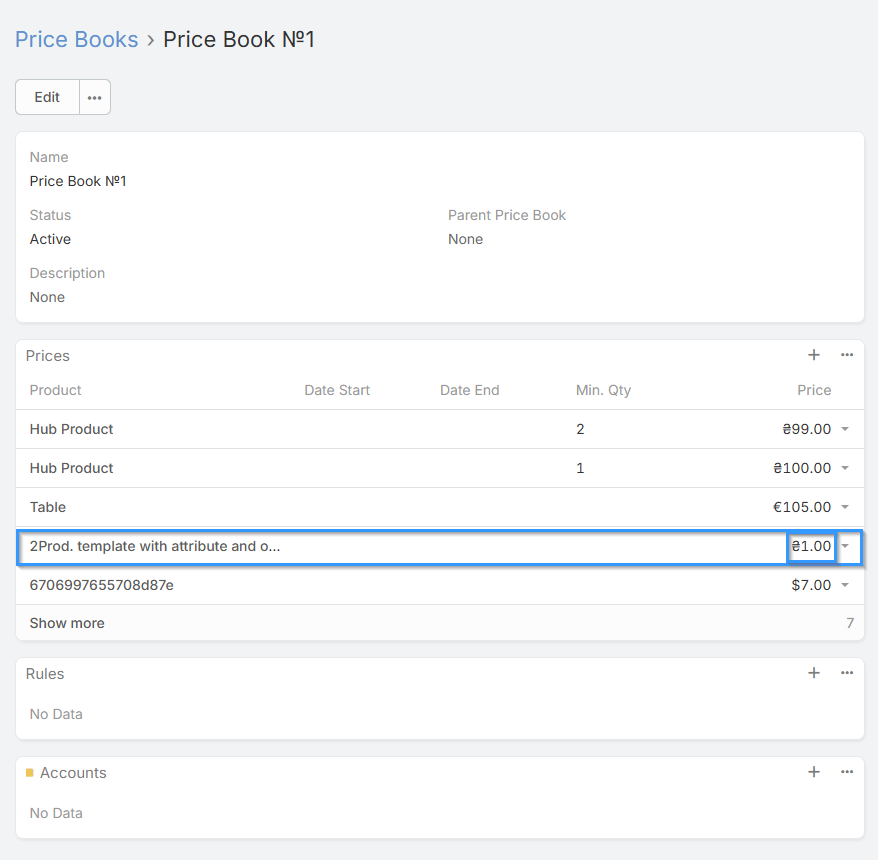Screen dimensions: 878x860
Task: Expand dropdown for the ₴100.00 Hub Product row
Action: pyautogui.click(x=845, y=468)
